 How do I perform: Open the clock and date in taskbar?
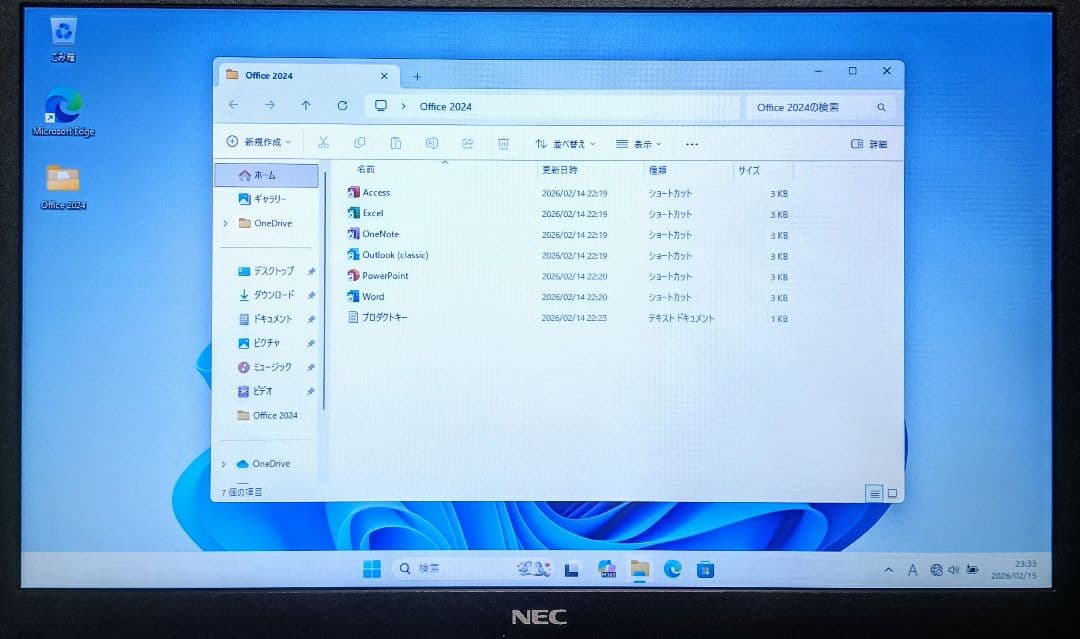tap(1013, 569)
